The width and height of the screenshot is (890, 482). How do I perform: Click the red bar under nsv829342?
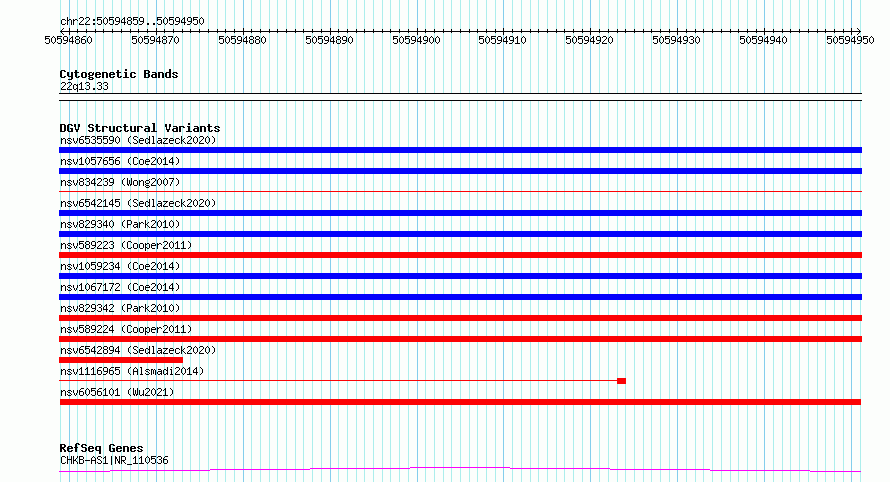(460, 318)
